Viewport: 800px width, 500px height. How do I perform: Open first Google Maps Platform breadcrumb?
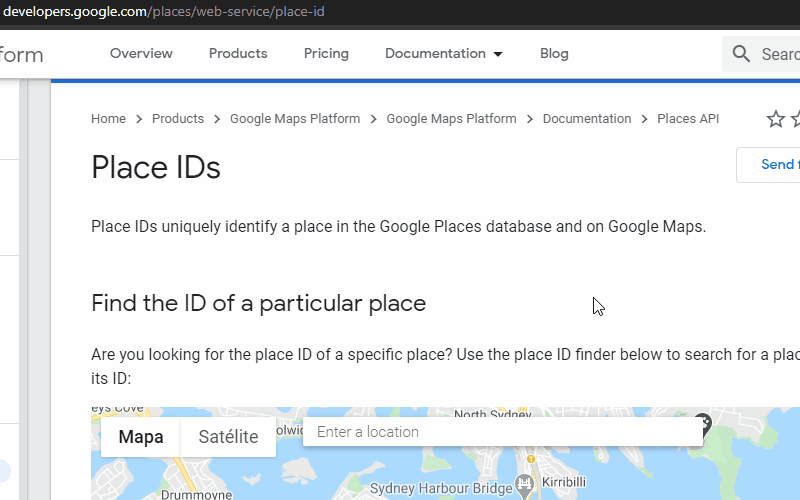click(295, 118)
